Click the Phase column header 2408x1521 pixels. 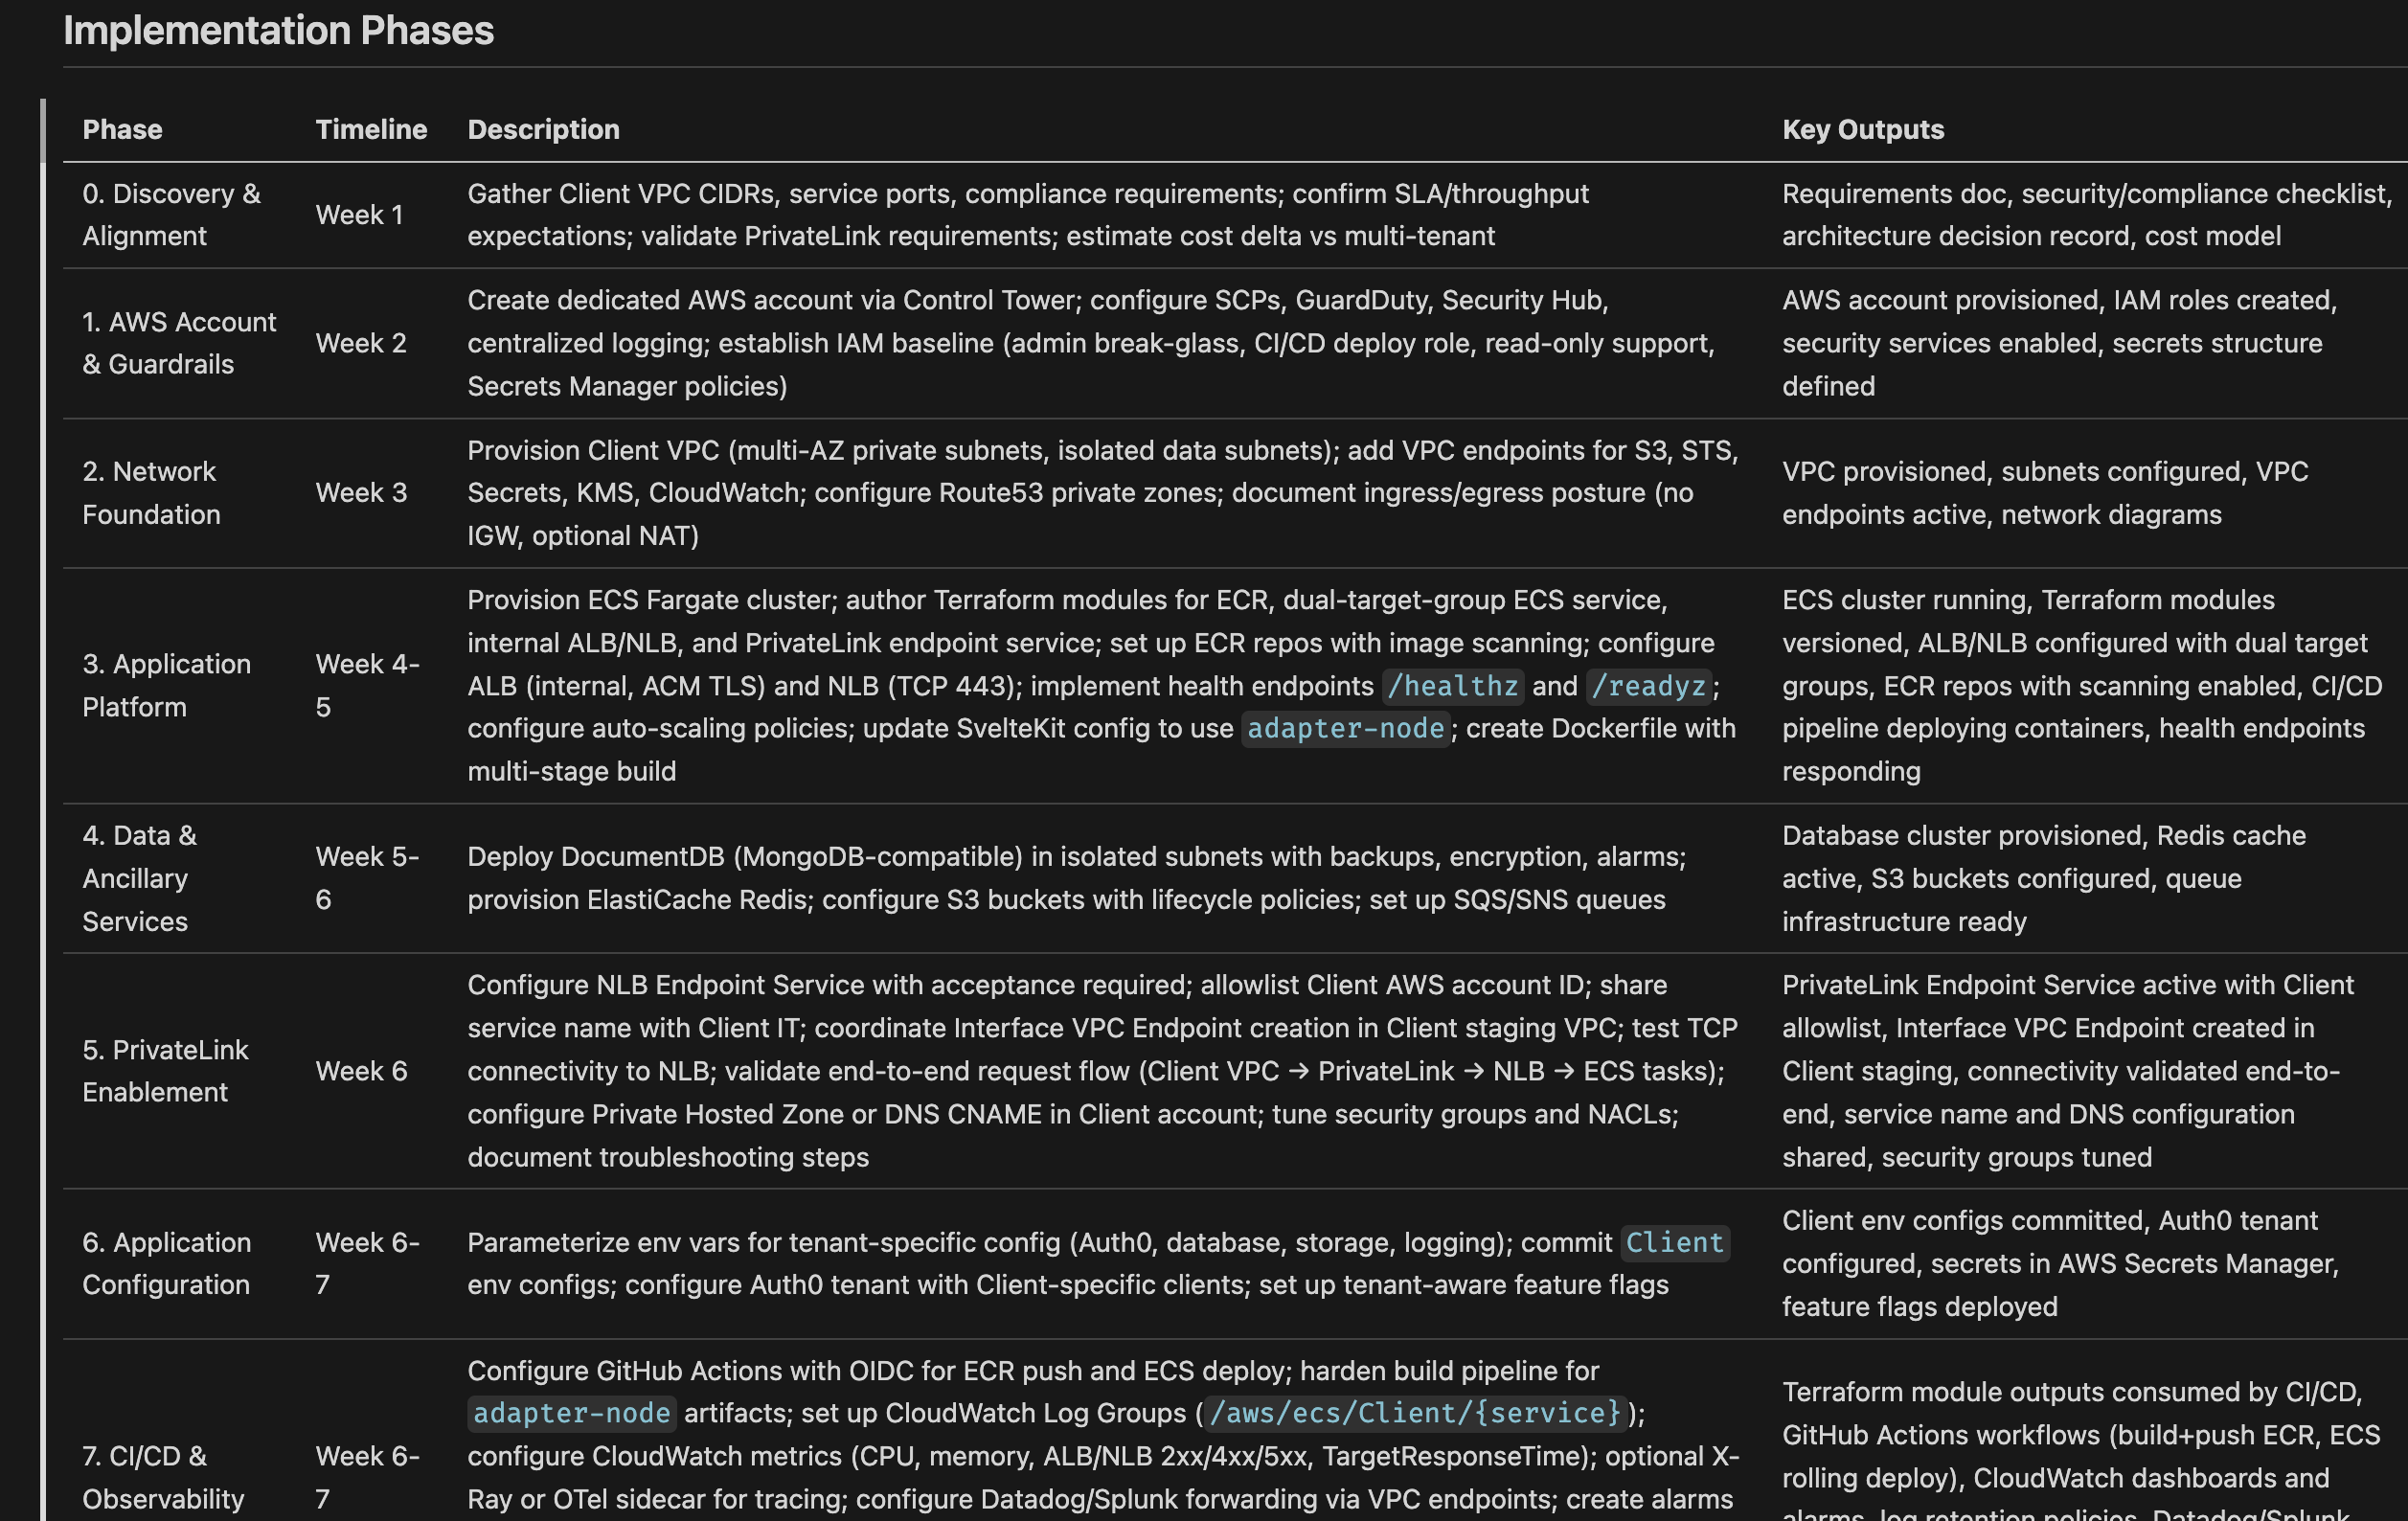tap(122, 129)
